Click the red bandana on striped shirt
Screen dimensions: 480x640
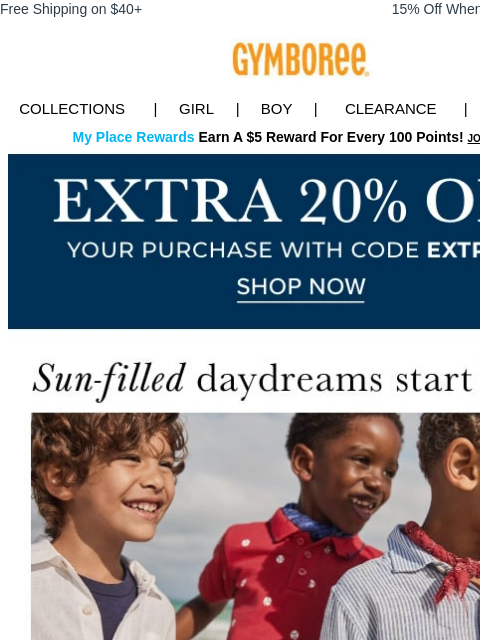tap(447, 560)
